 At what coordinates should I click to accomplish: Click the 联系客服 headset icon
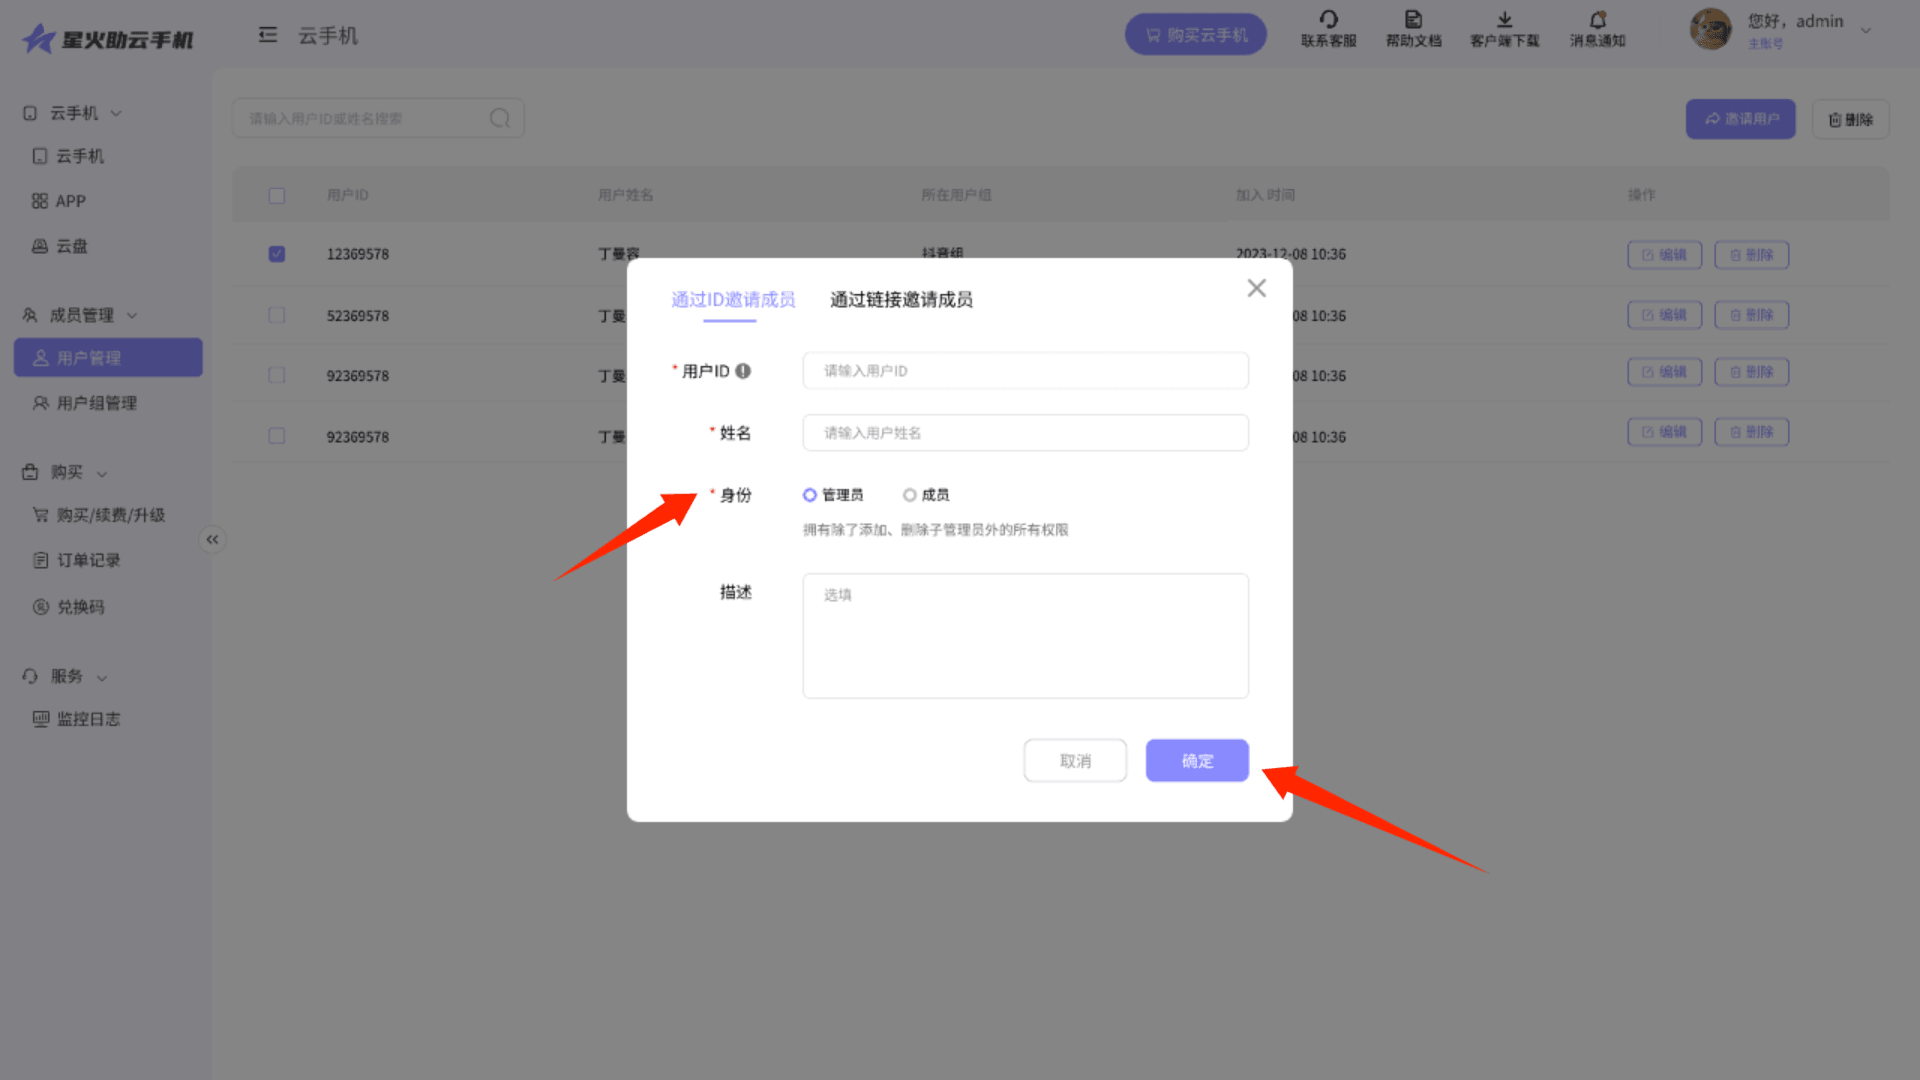[x=1328, y=20]
